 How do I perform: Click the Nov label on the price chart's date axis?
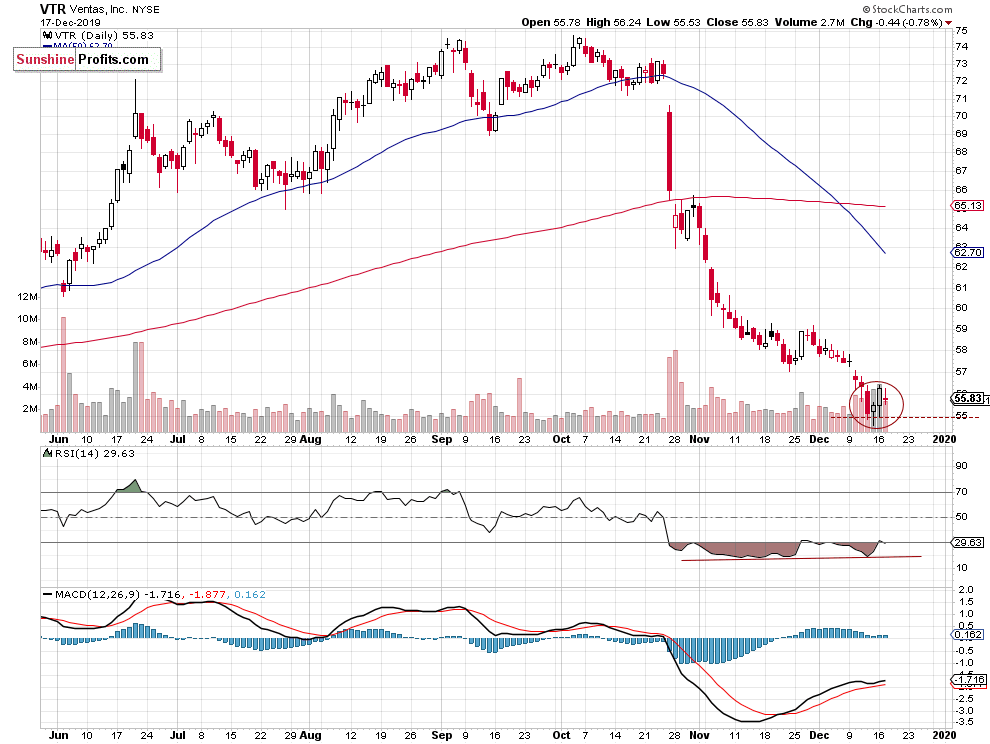coord(699,439)
